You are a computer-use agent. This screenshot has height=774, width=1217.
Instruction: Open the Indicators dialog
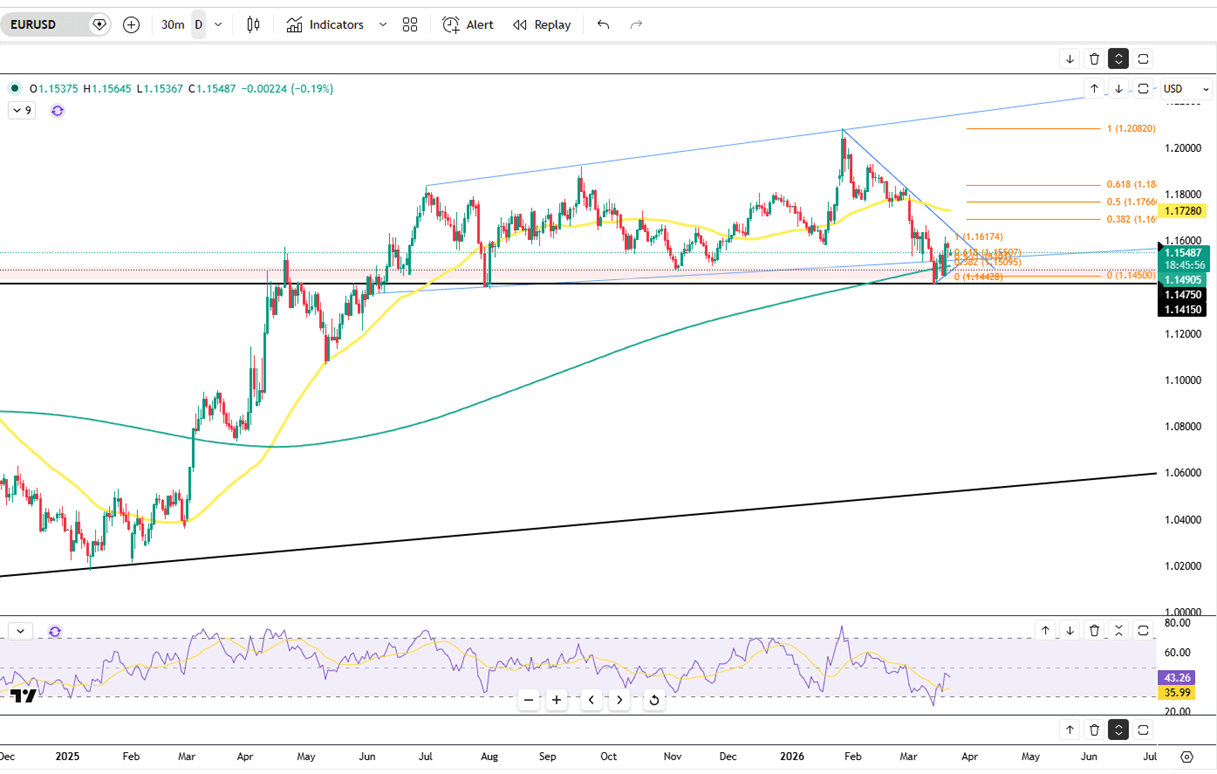325,25
